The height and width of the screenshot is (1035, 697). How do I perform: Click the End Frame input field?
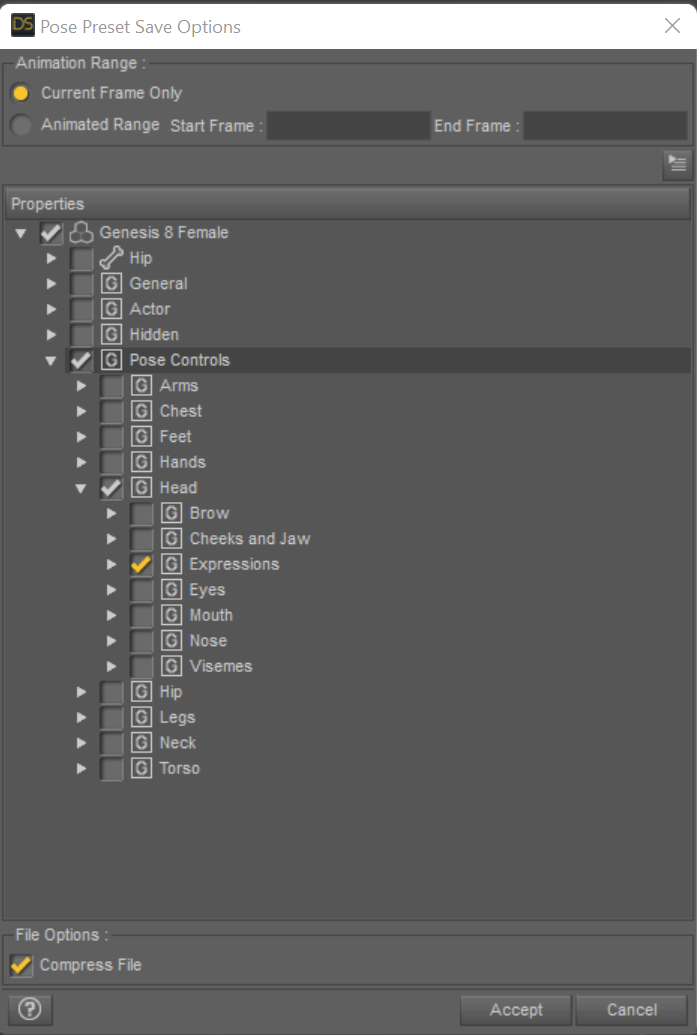605,125
